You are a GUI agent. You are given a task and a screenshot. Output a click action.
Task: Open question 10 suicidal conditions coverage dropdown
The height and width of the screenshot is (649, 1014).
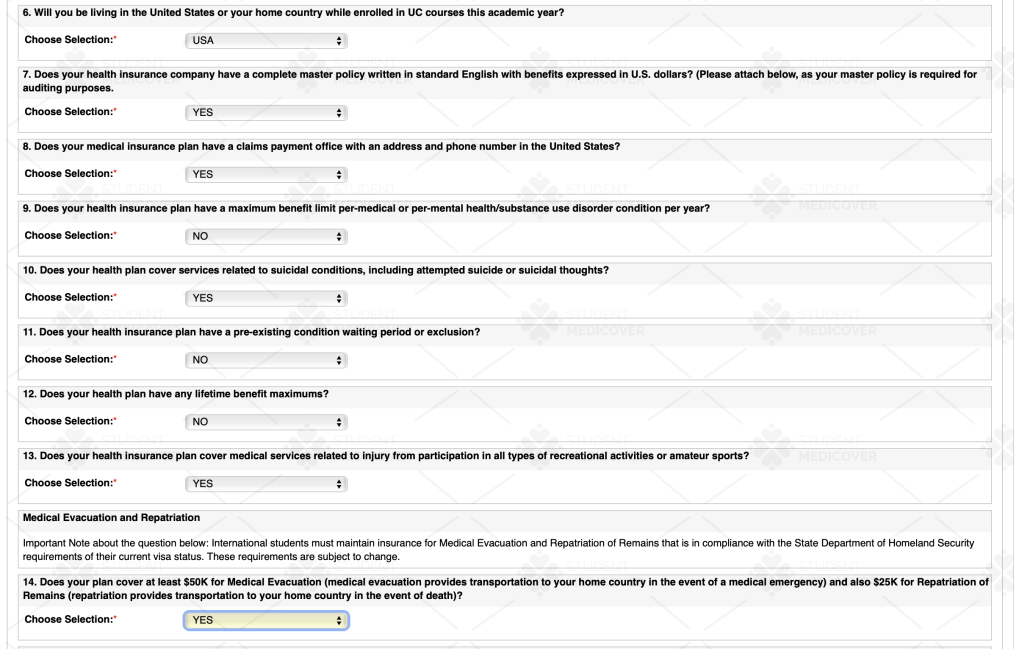(x=266, y=298)
